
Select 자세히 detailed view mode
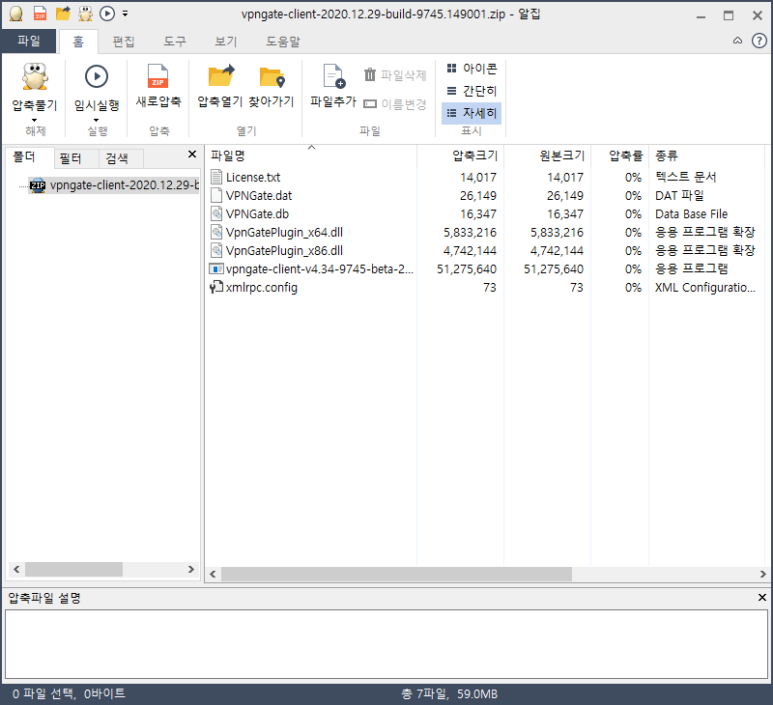point(472,113)
